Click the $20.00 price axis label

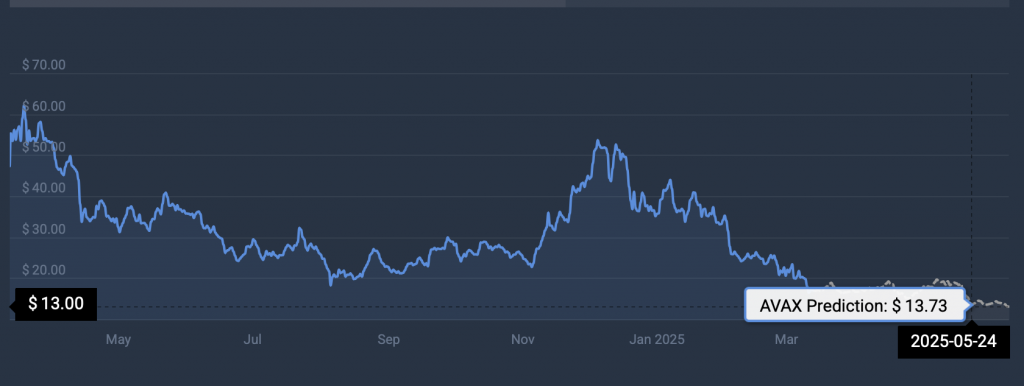[x=44, y=270]
